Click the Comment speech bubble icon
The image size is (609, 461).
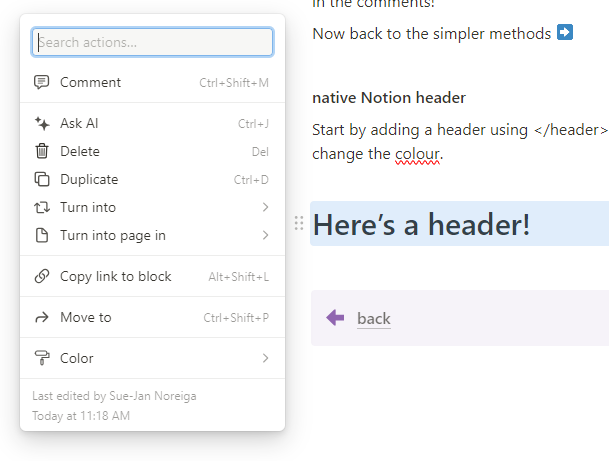[42, 82]
